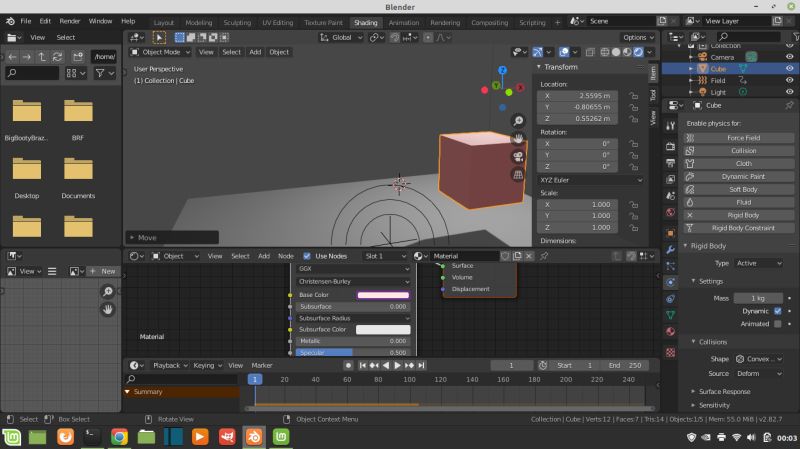Open the Global transform orientation dropdown

tap(341, 37)
